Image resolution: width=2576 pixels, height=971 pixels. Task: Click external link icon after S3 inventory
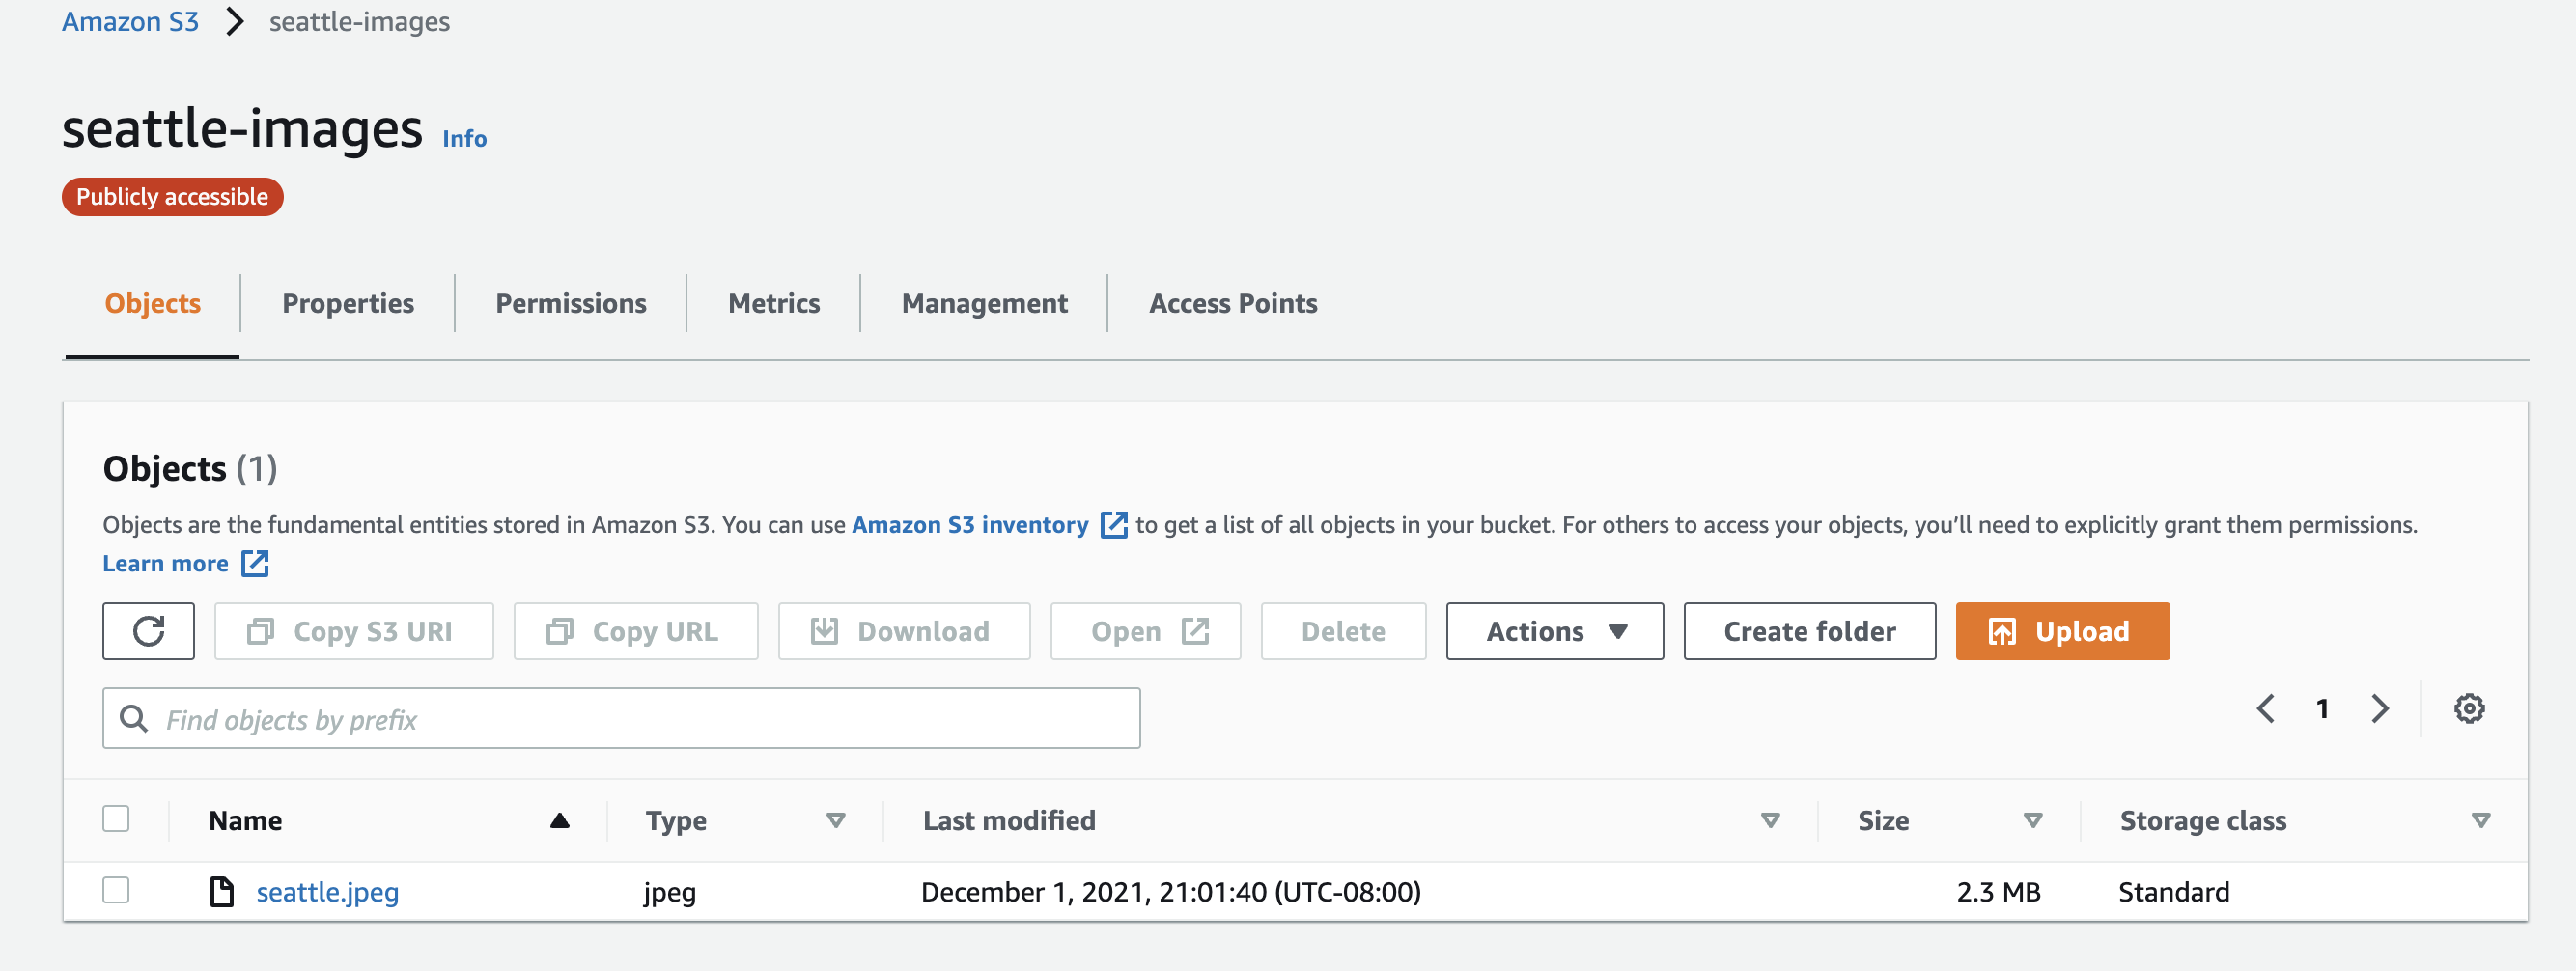tap(1113, 525)
